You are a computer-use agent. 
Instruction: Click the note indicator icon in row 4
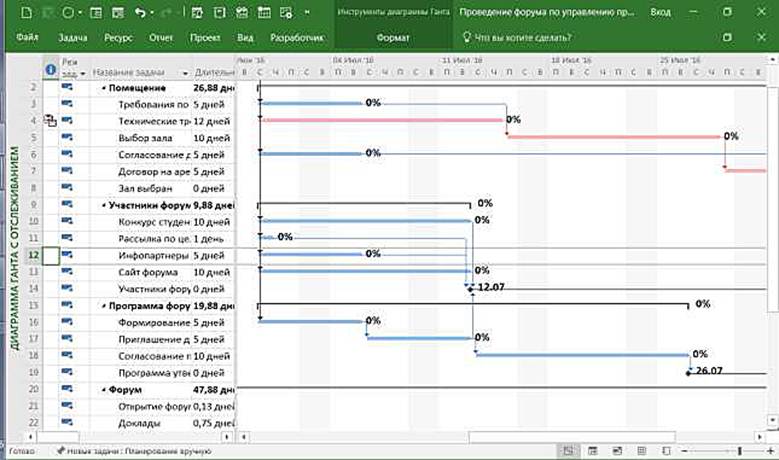pyautogui.click(x=50, y=121)
